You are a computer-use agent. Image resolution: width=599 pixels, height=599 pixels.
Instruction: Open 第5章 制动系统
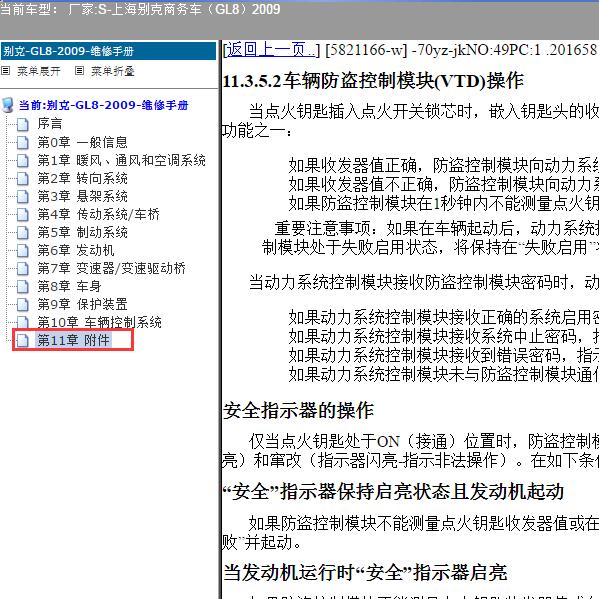[x=82, y=232]
